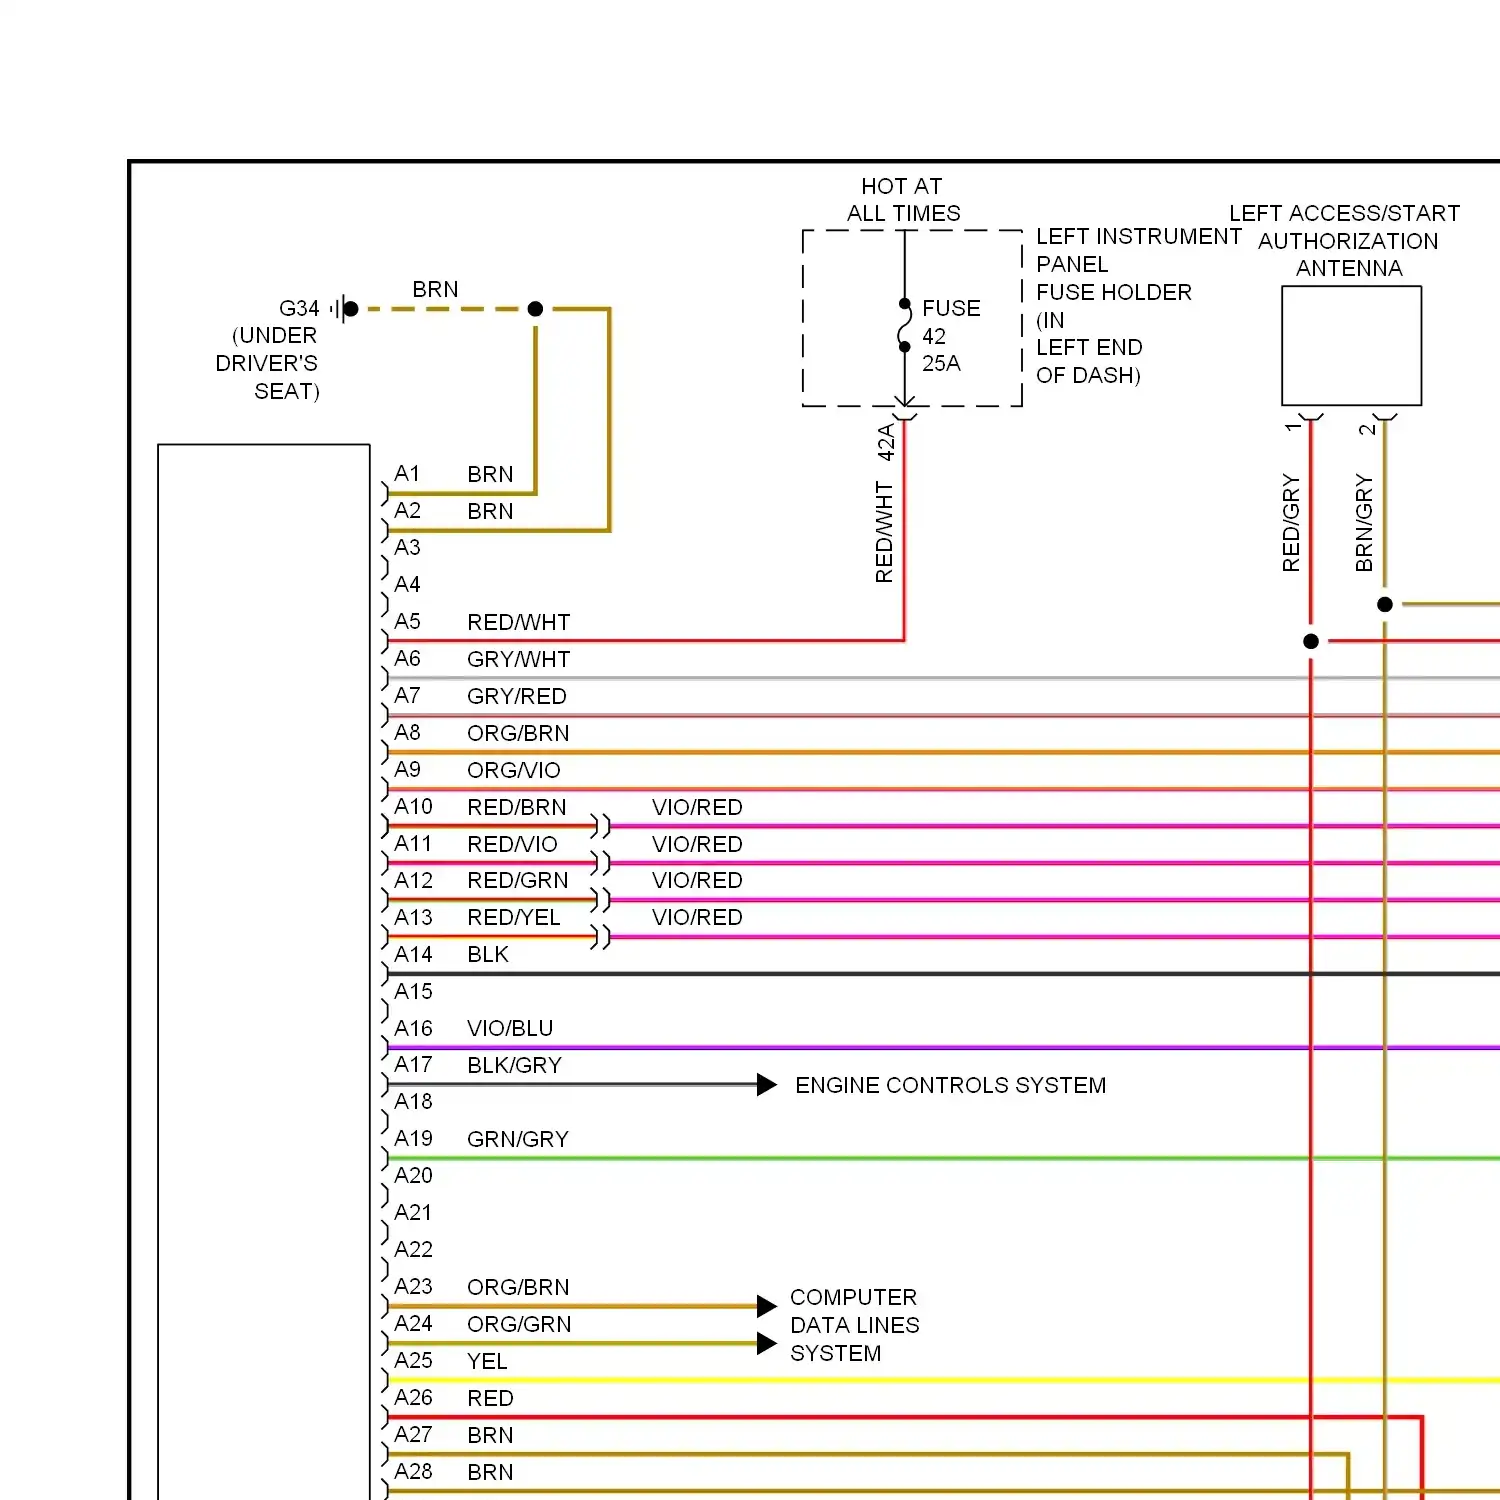Click the ORG/BRN label at A23
The height and width of the screenshot is (1500, 1500).
click(x=518, y=1287)
